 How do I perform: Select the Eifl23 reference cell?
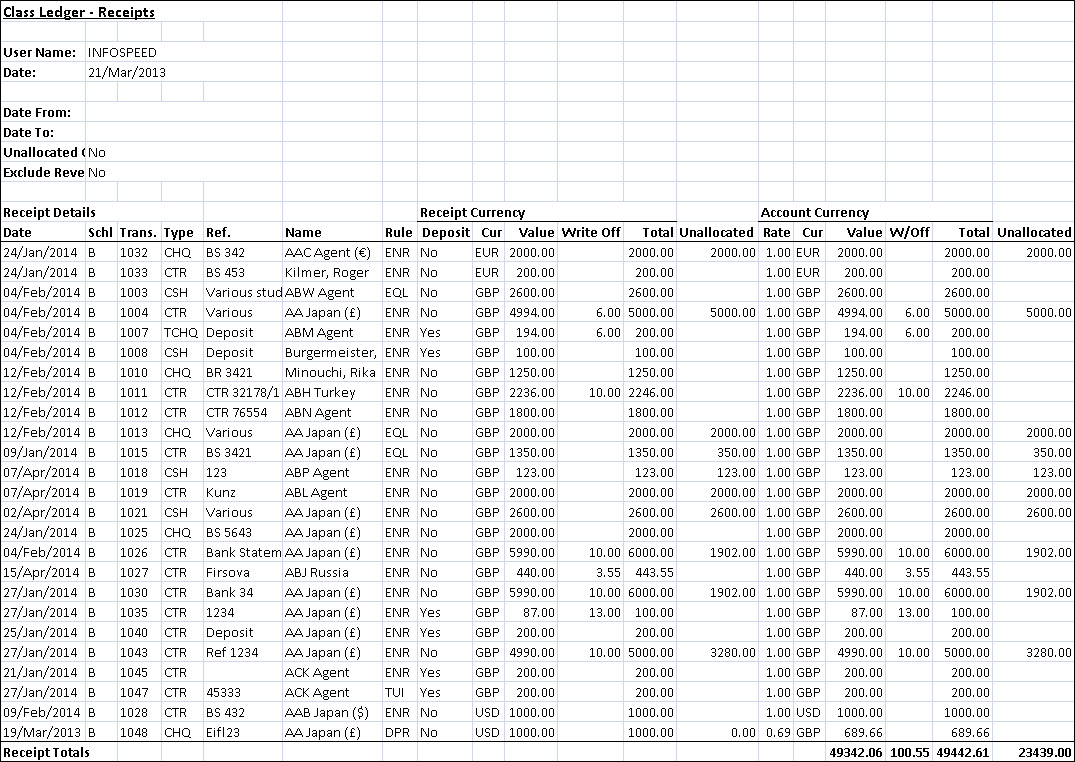coord(226,732)
